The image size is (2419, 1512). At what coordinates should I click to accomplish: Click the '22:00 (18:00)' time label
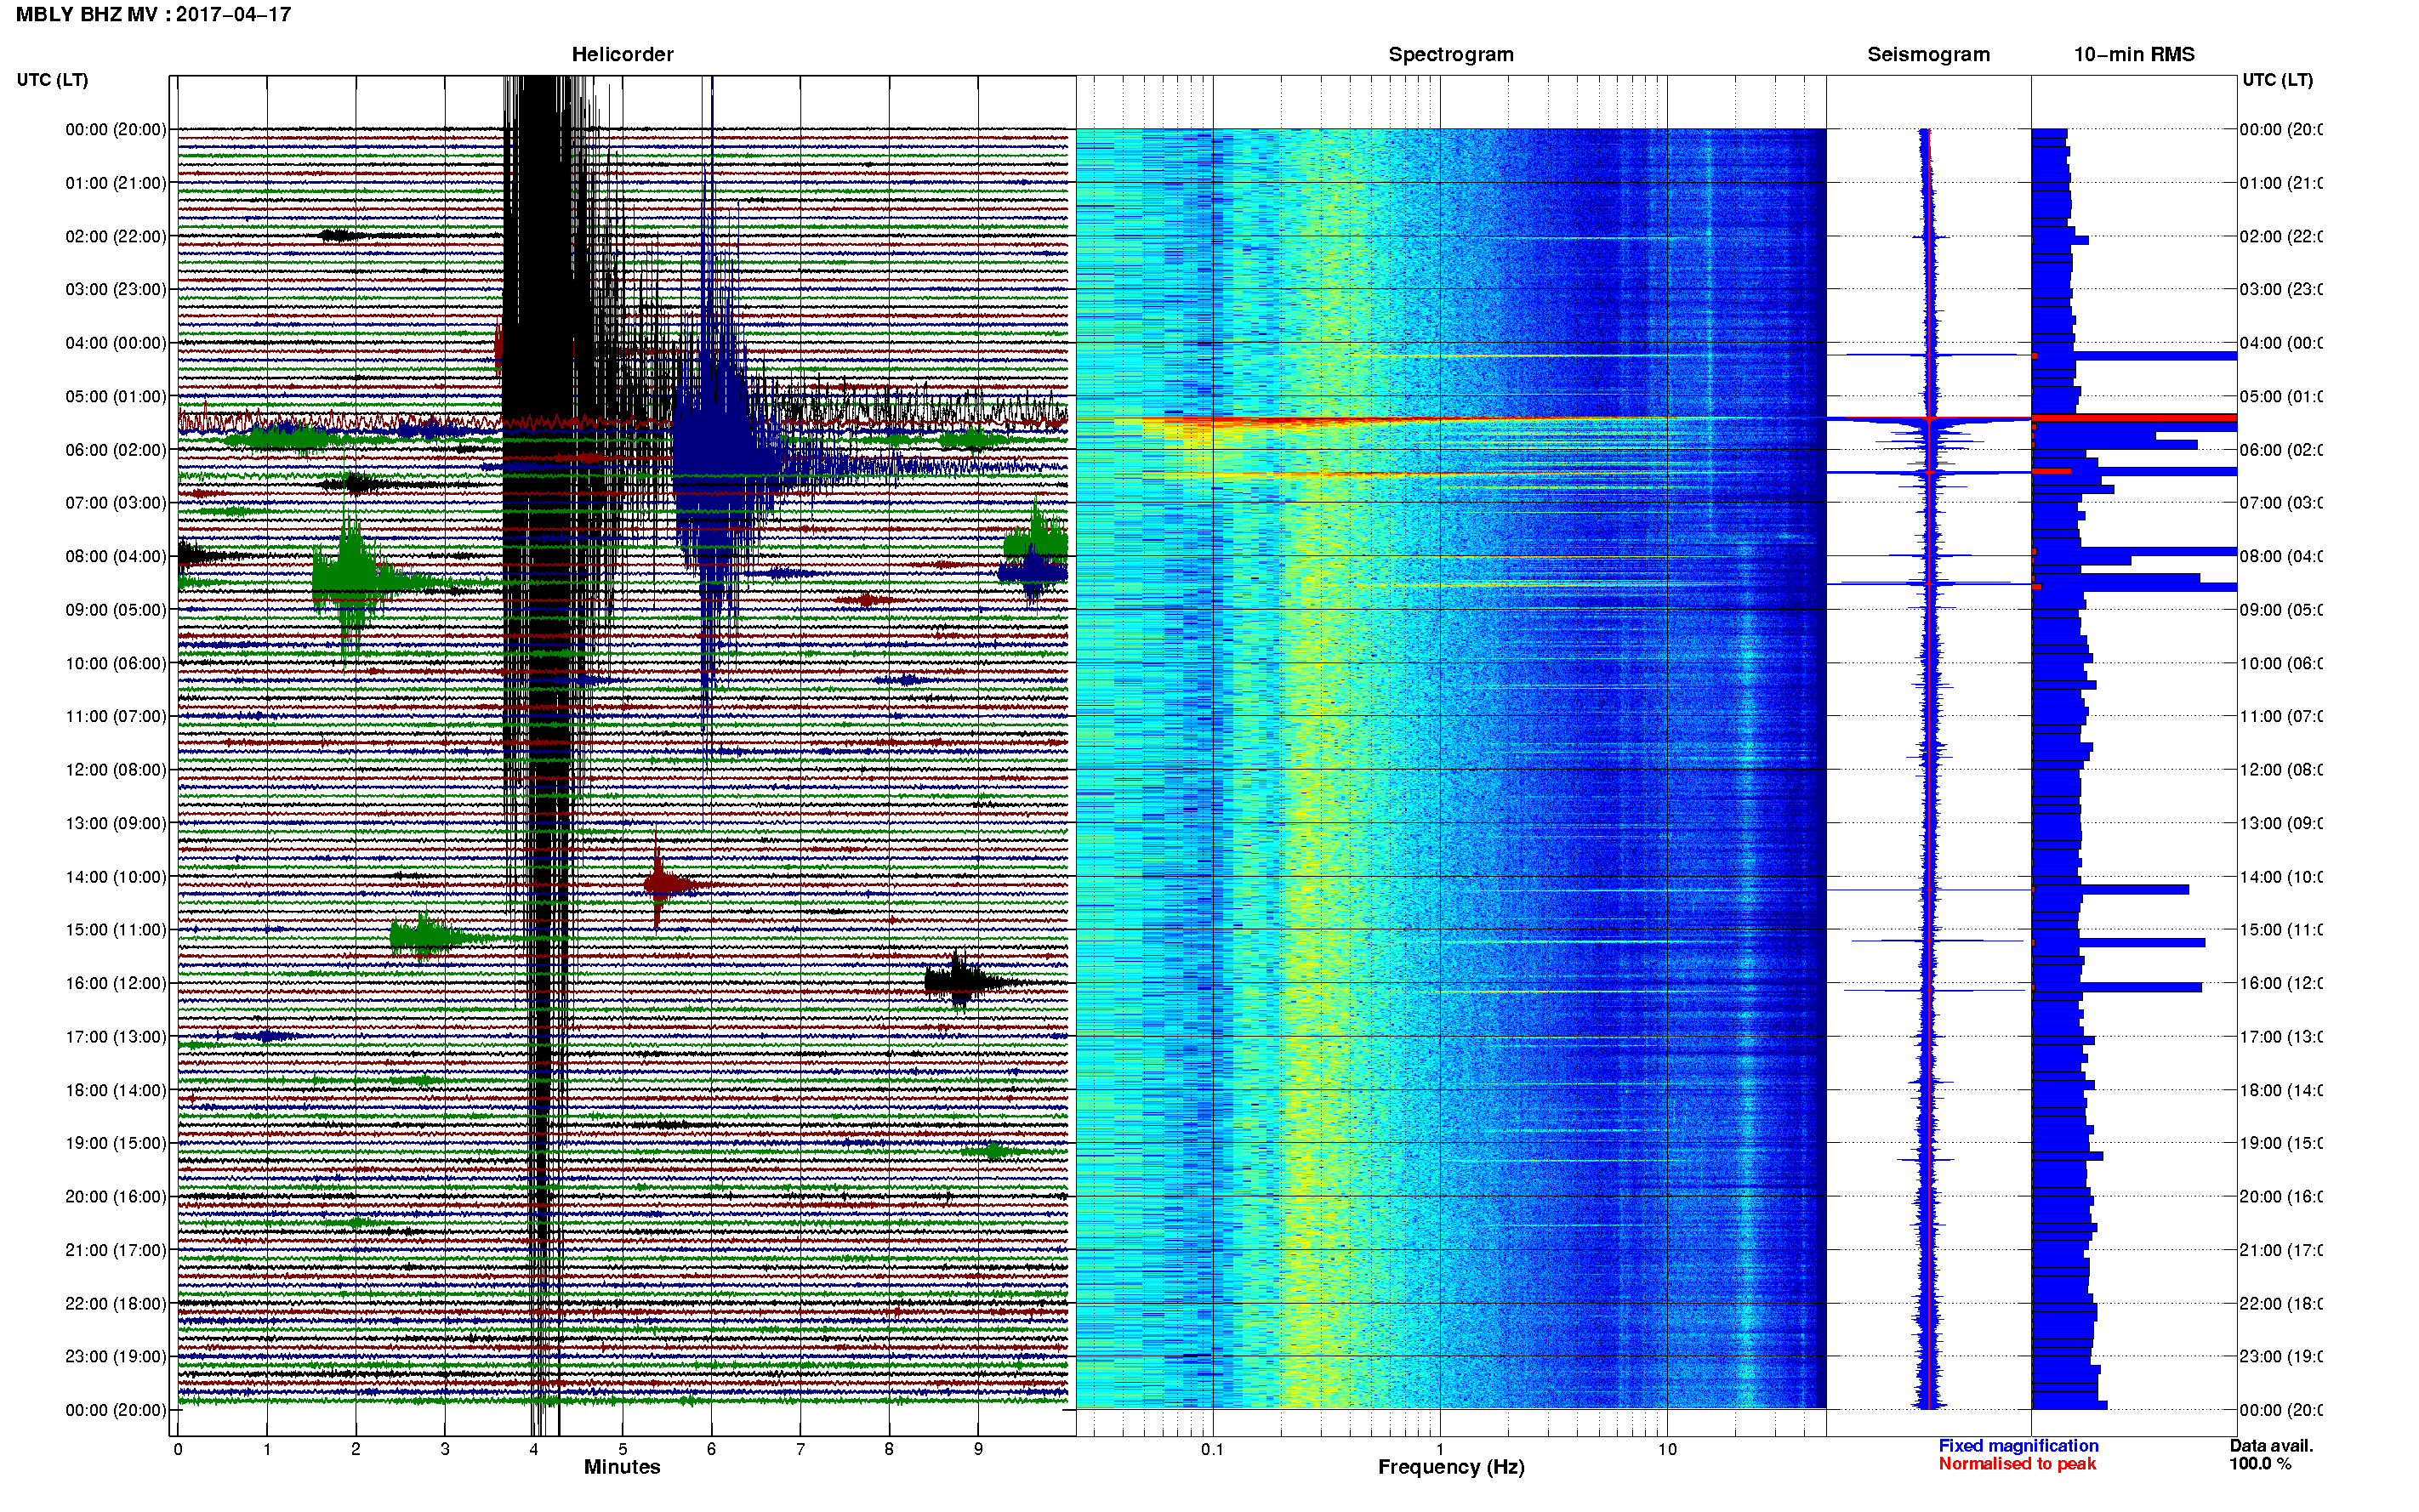point(116,1303)
